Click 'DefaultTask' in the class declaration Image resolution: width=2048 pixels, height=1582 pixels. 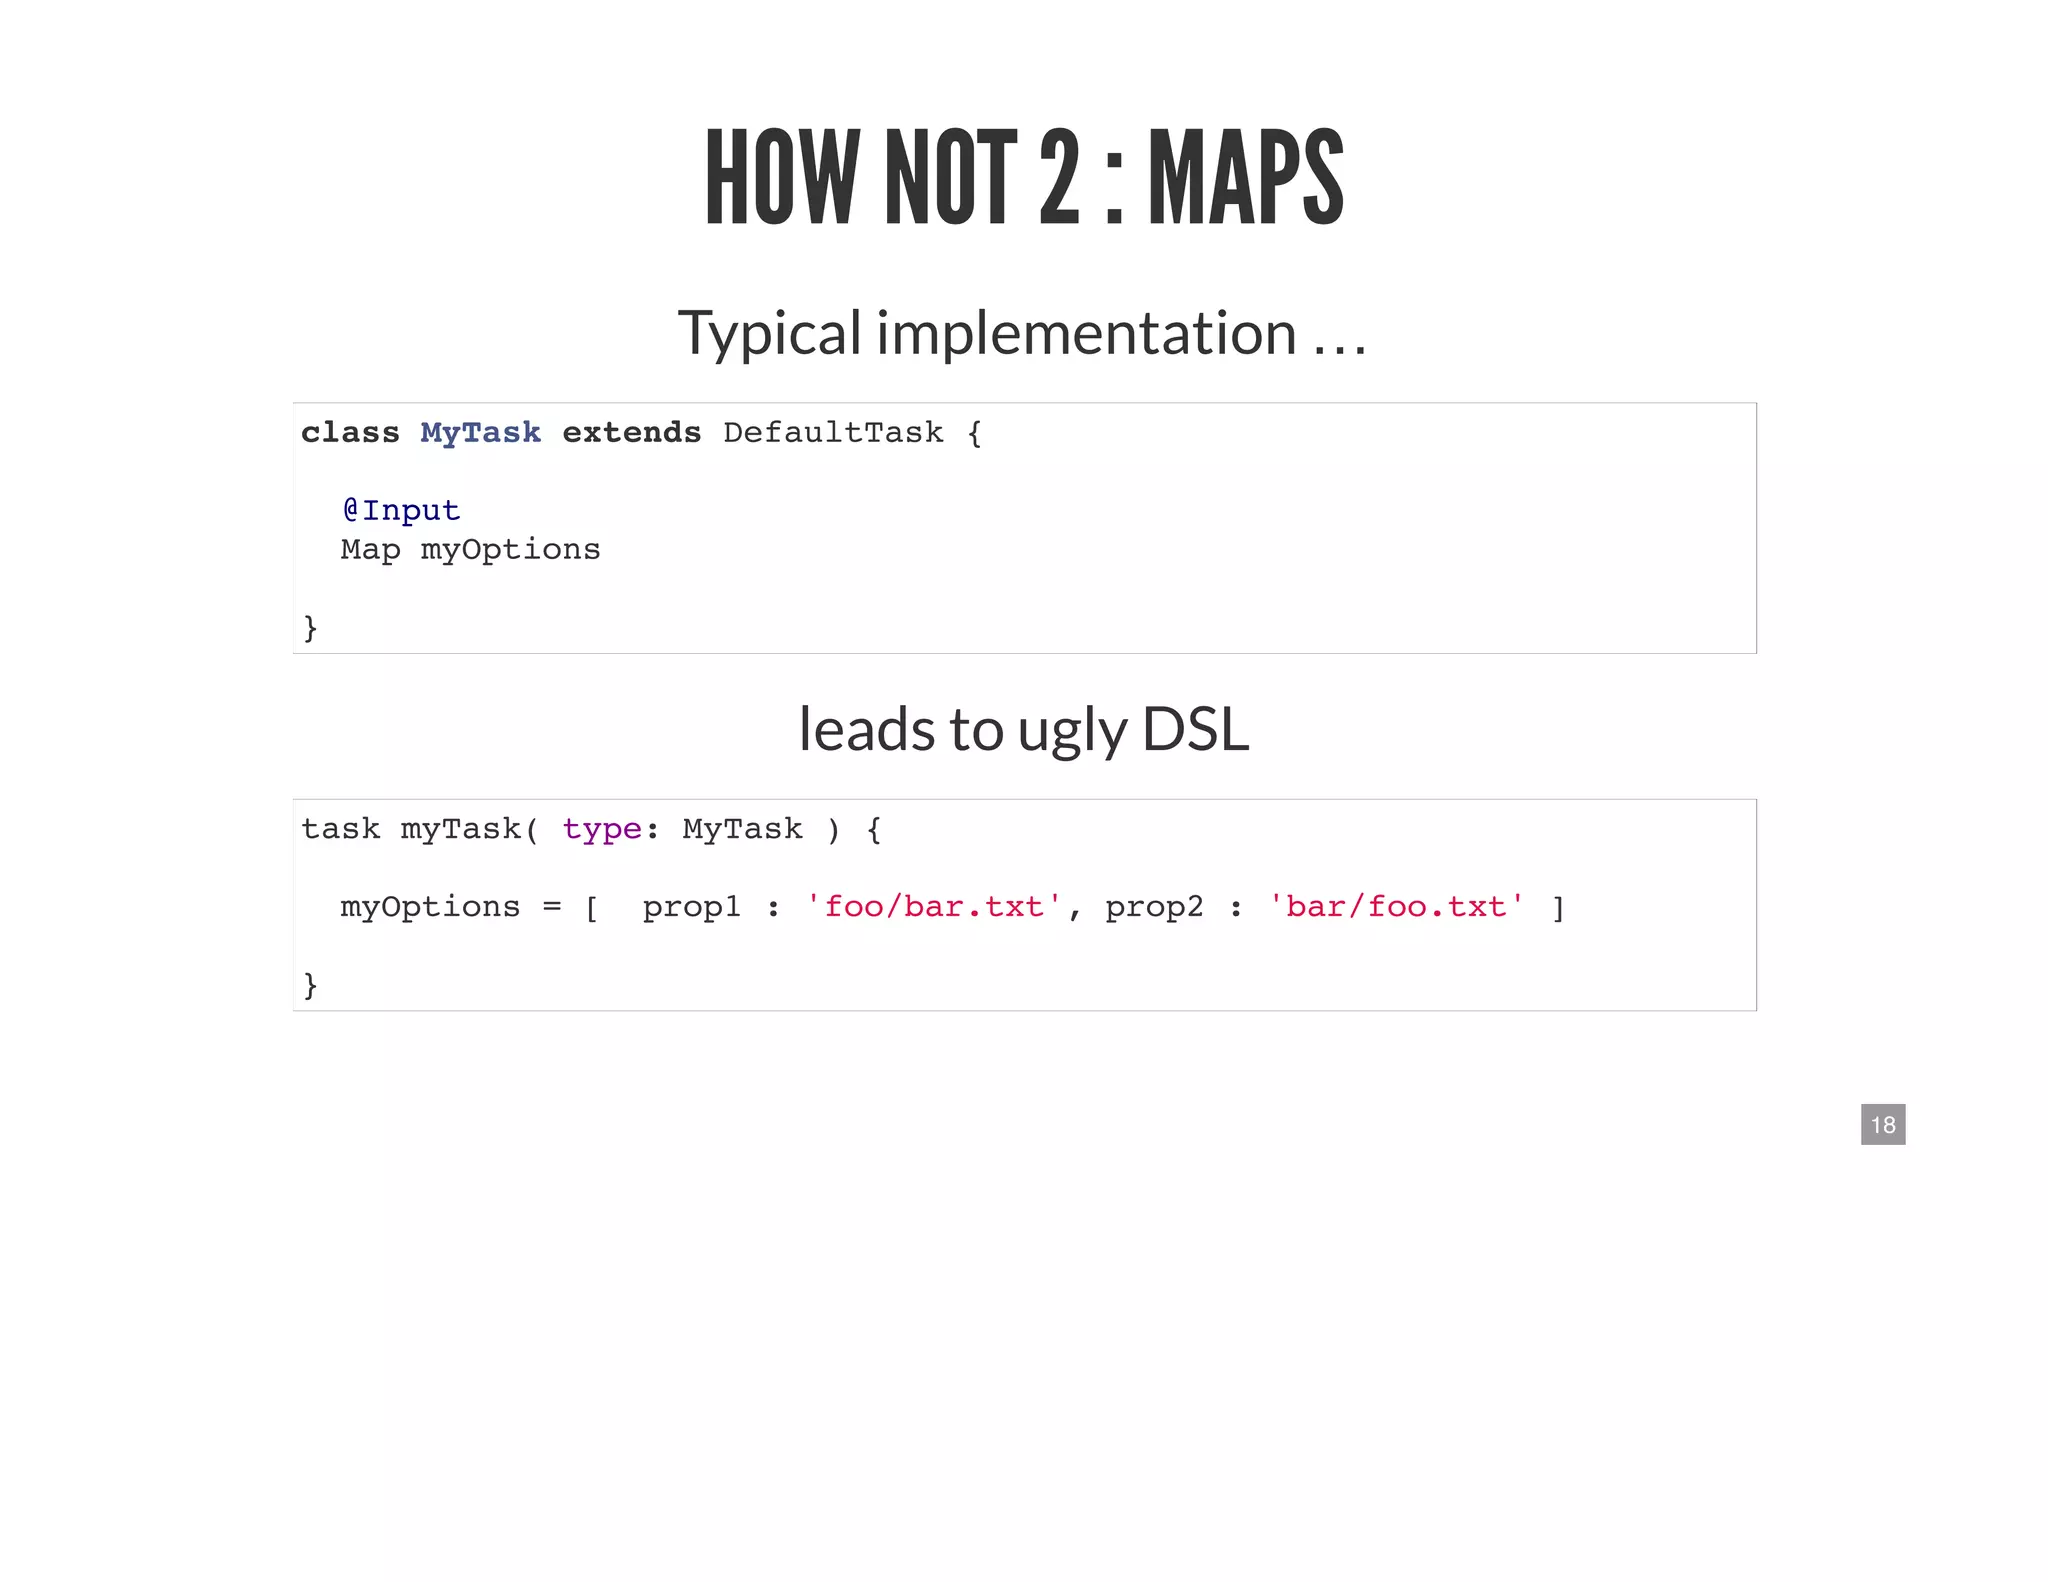click(x=833, y=432)
